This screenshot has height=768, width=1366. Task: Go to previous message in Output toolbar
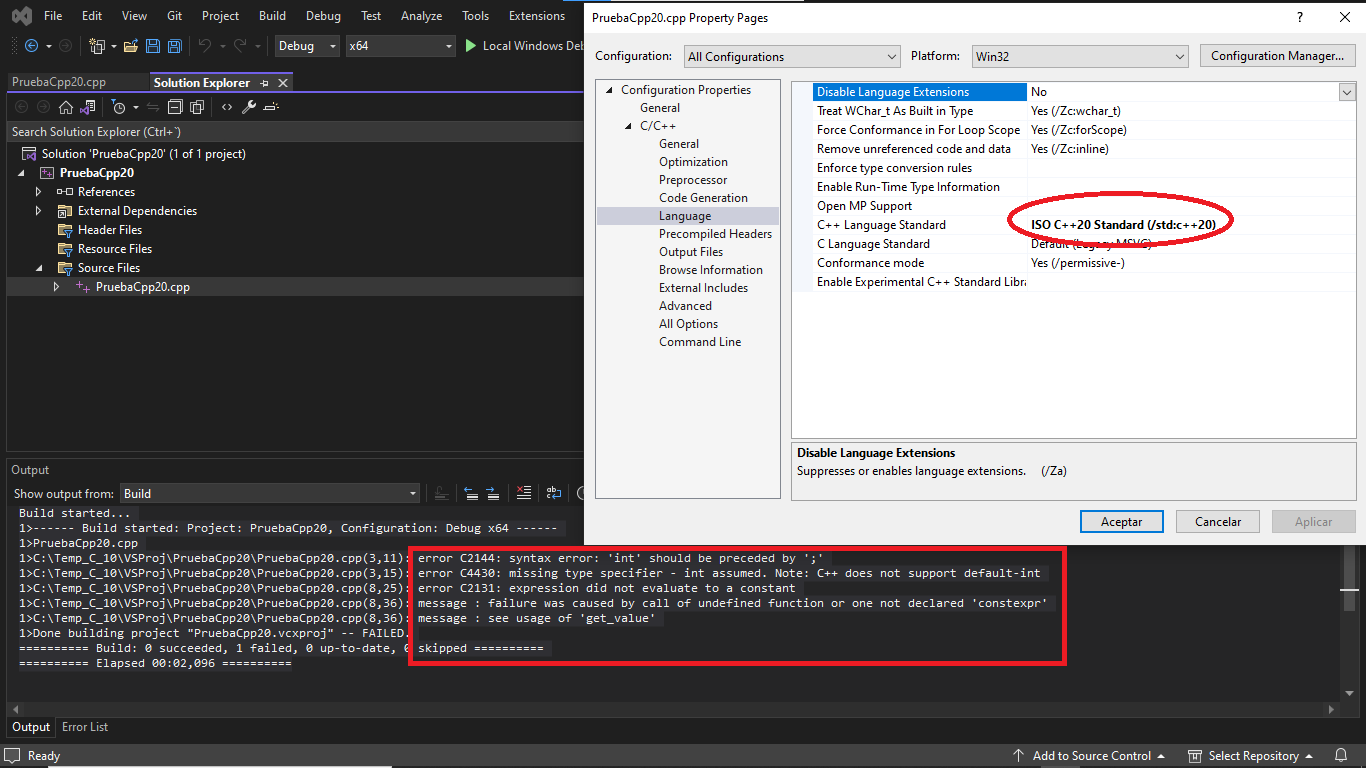[x=471, y=493]
